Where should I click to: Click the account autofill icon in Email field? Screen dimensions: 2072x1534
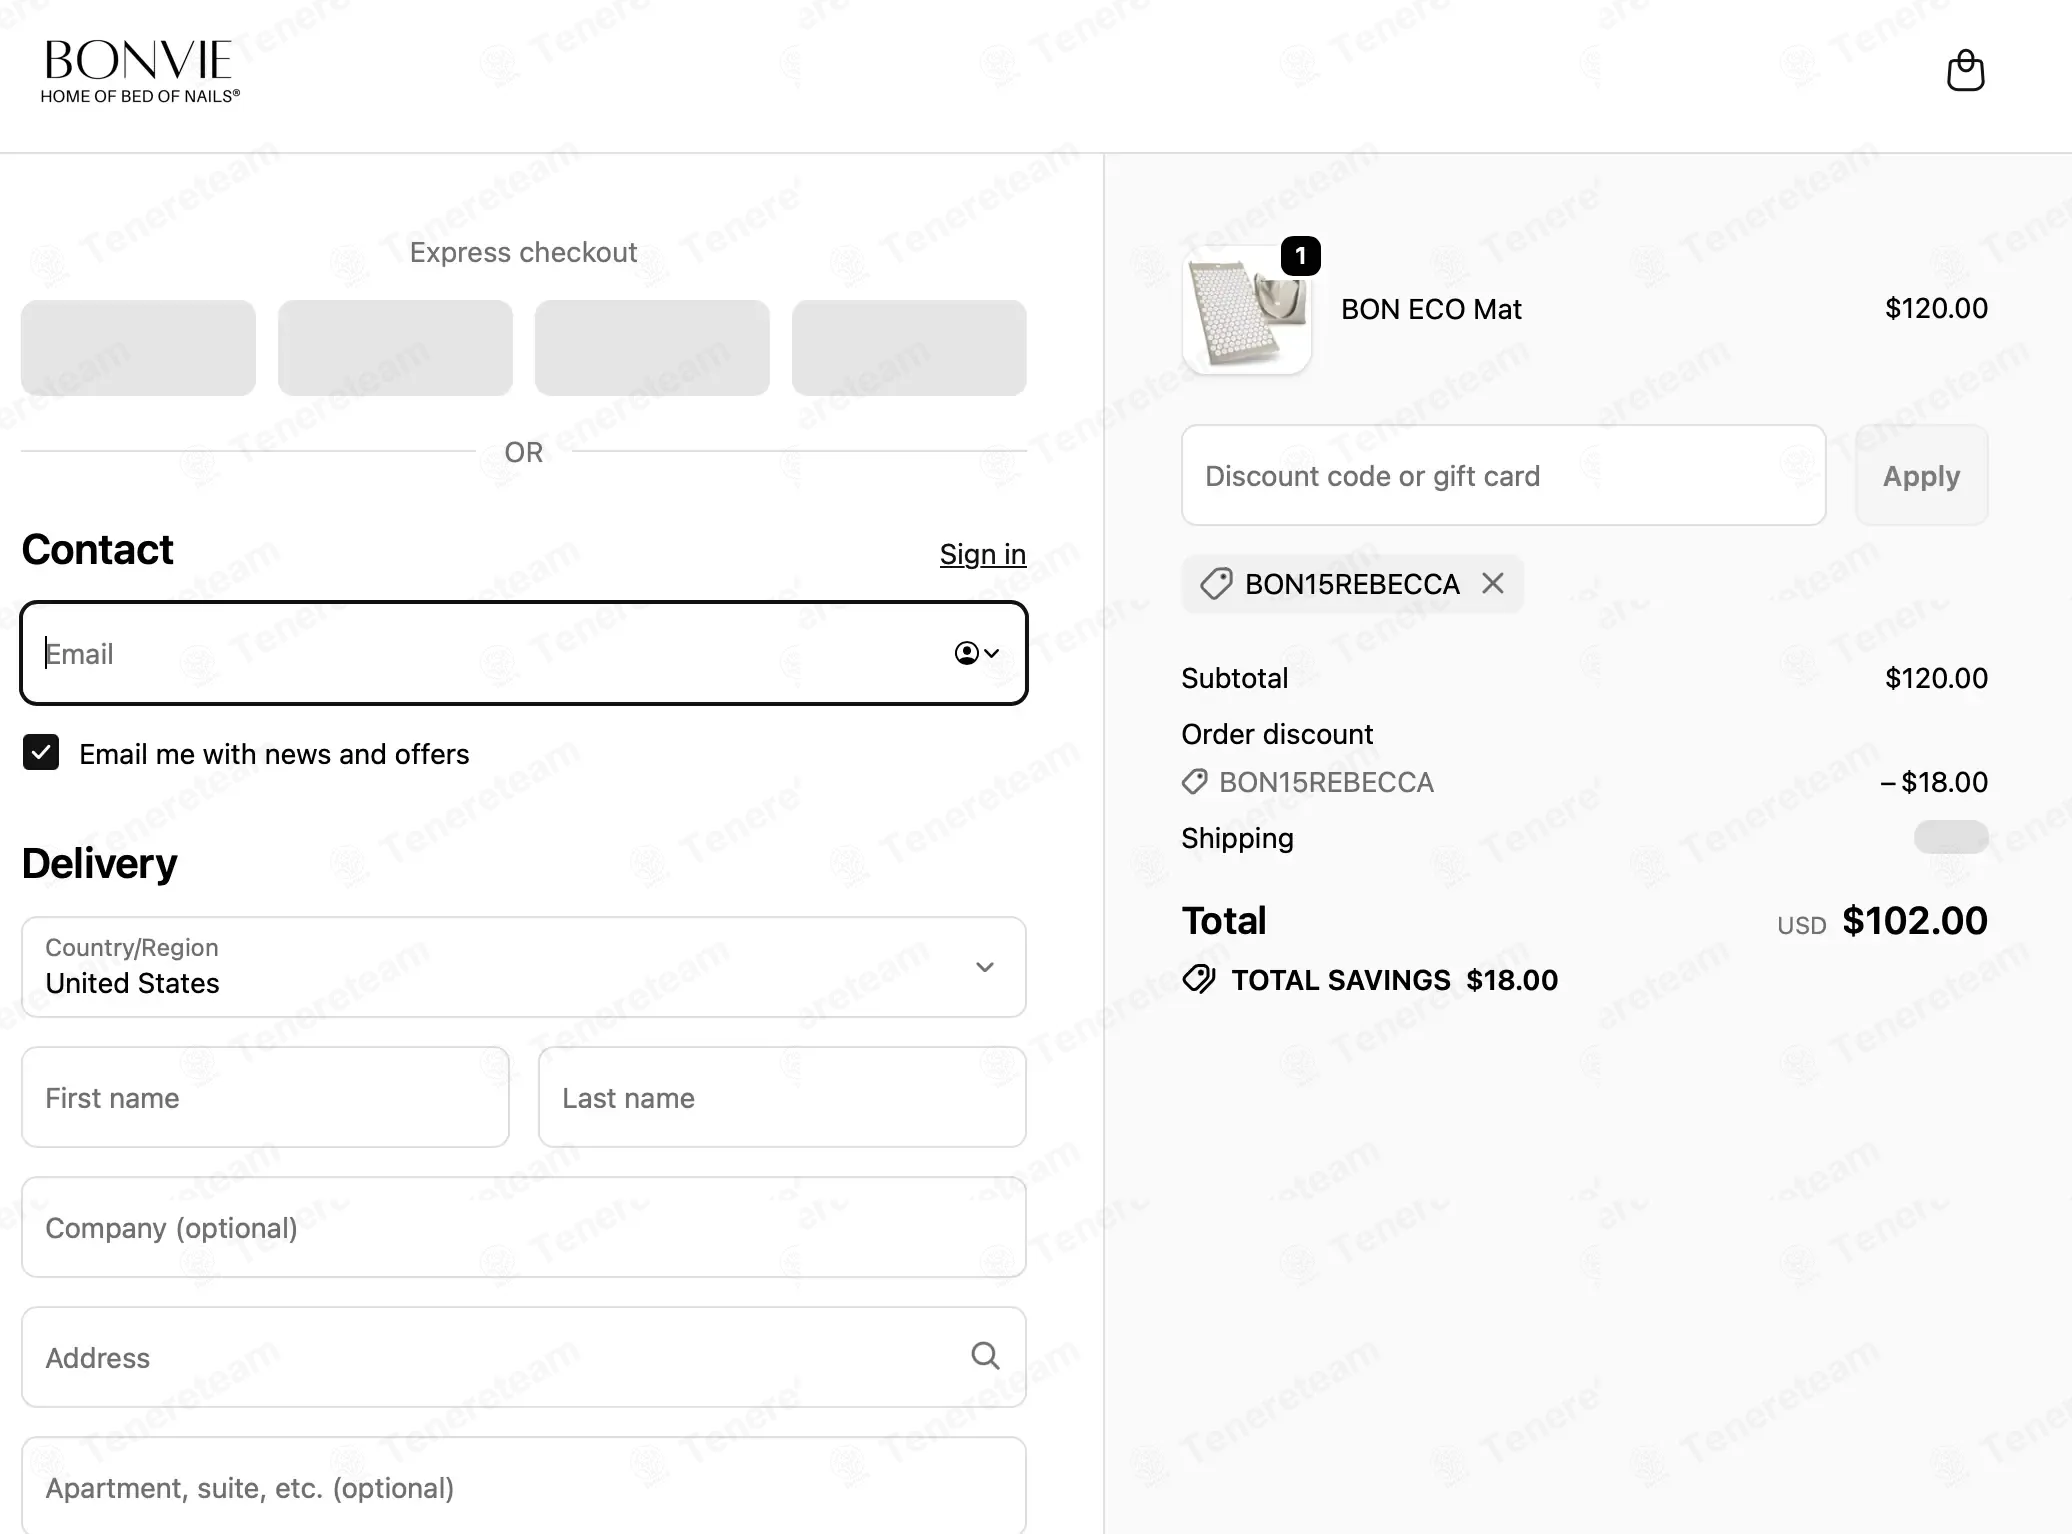977,653
